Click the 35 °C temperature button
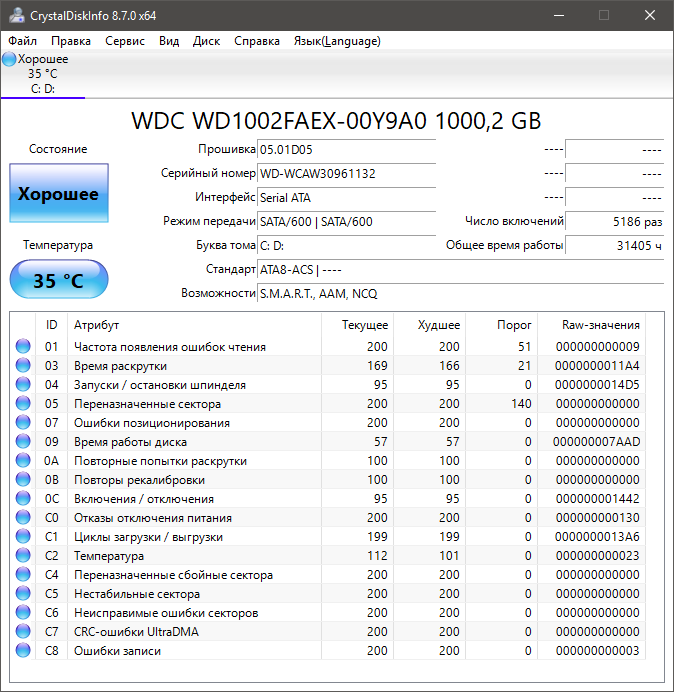Viewport: 674px width, 692px height. [59, 280]
